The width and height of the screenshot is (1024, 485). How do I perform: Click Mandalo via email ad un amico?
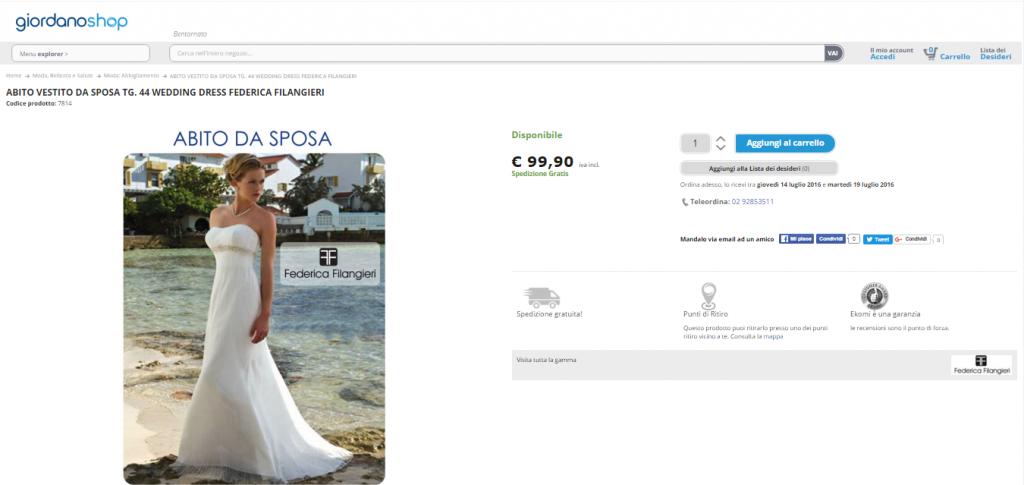pos(727,240)
